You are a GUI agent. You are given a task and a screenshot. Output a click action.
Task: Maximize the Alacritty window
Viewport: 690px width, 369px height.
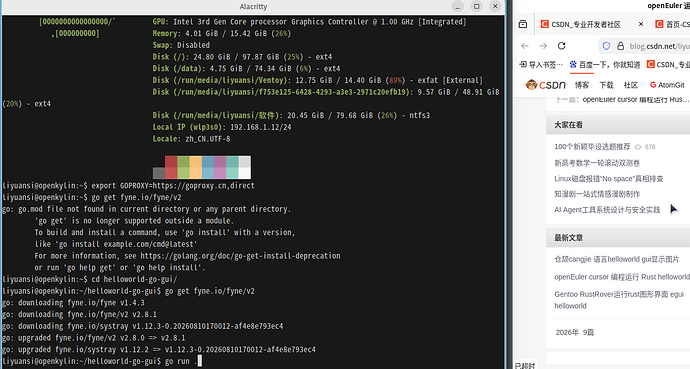[477, 6]
